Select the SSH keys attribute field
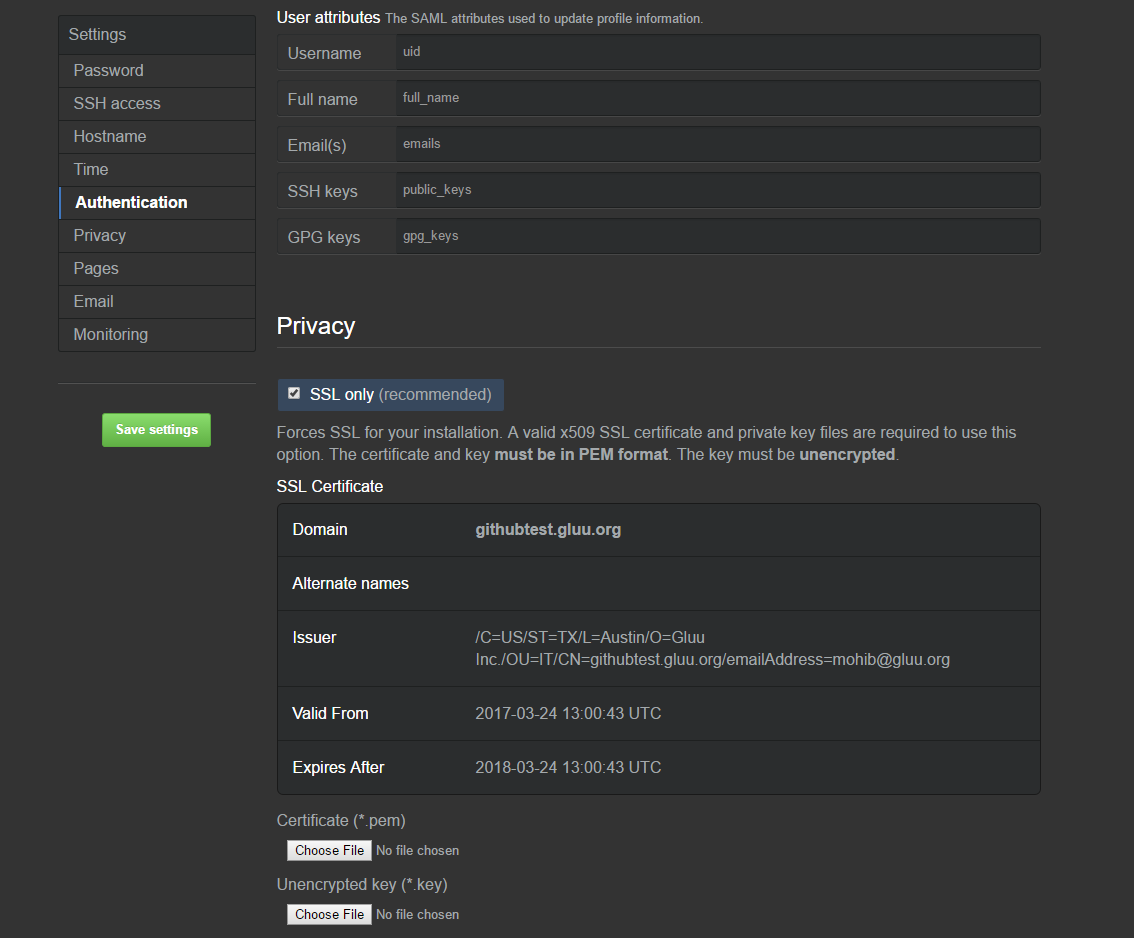Screen dimensions: 1134x938 pyautogui.click(x=717, y=190)
